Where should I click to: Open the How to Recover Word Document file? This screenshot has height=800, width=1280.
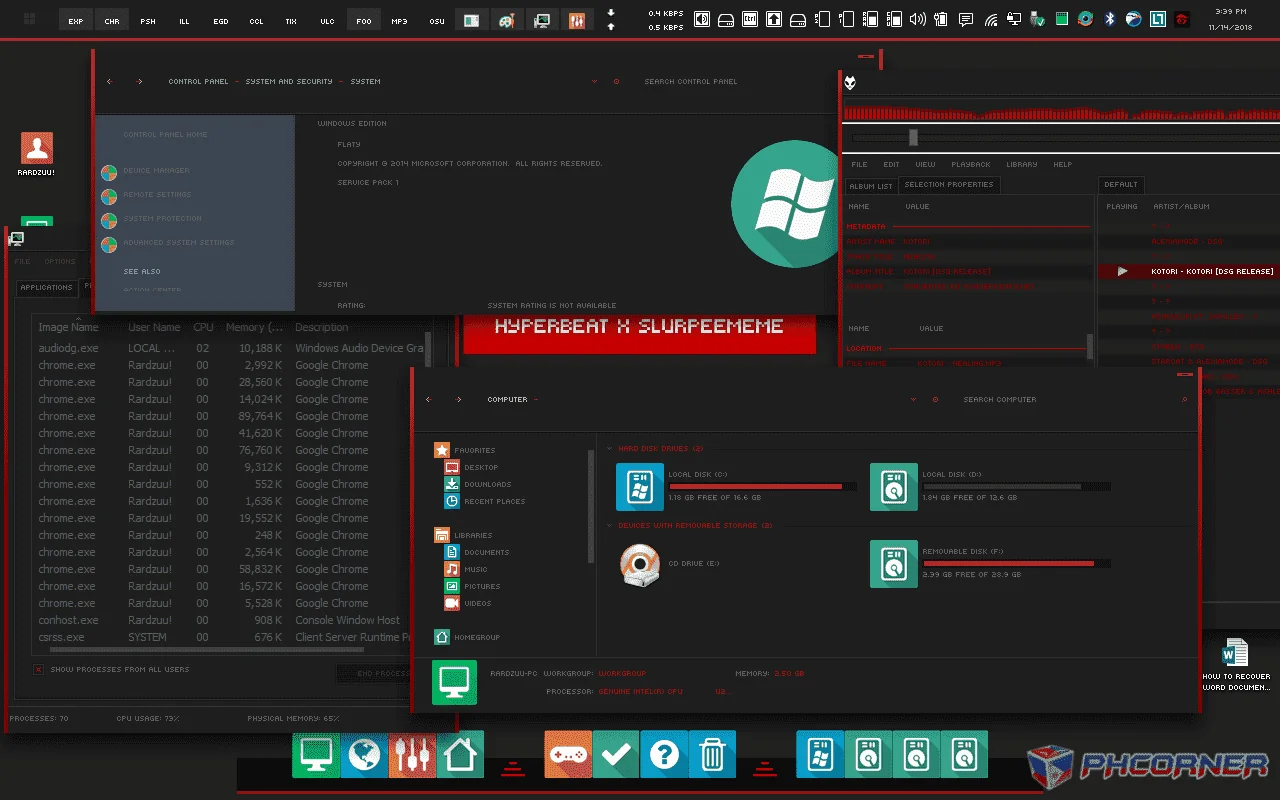click(1236, 665)
